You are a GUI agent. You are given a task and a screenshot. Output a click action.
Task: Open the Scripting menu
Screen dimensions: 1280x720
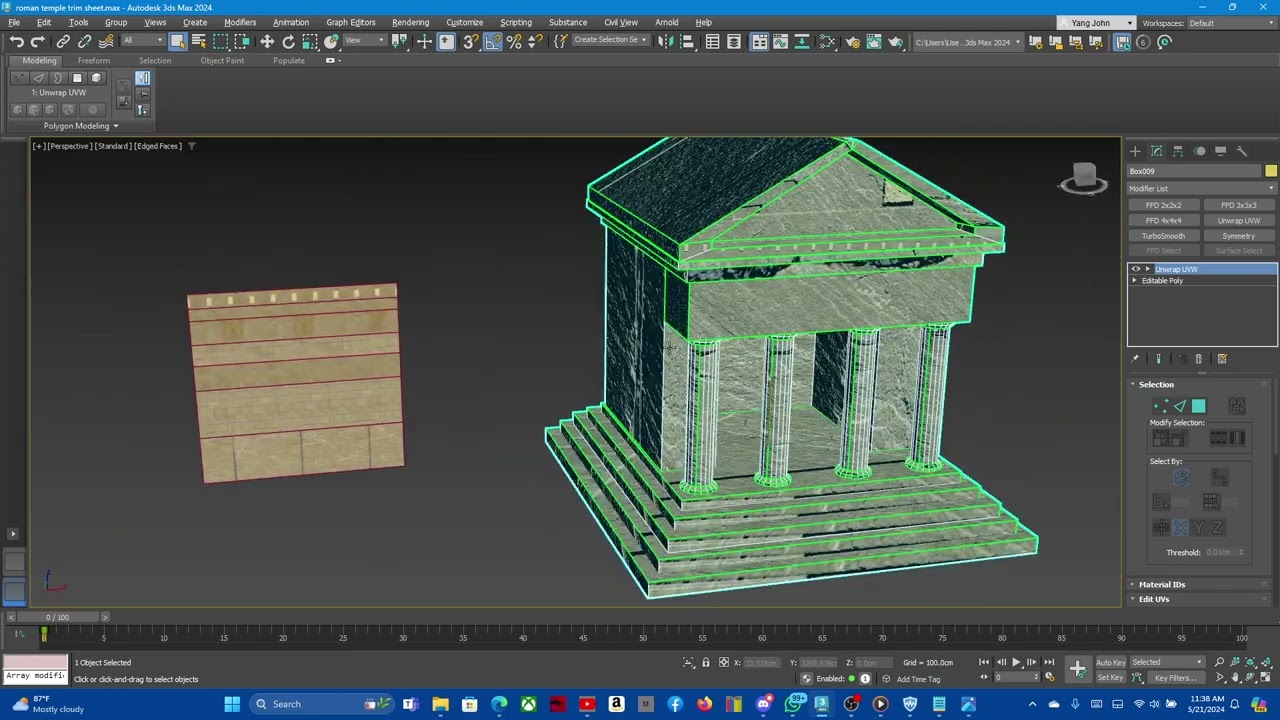[516, 22]
